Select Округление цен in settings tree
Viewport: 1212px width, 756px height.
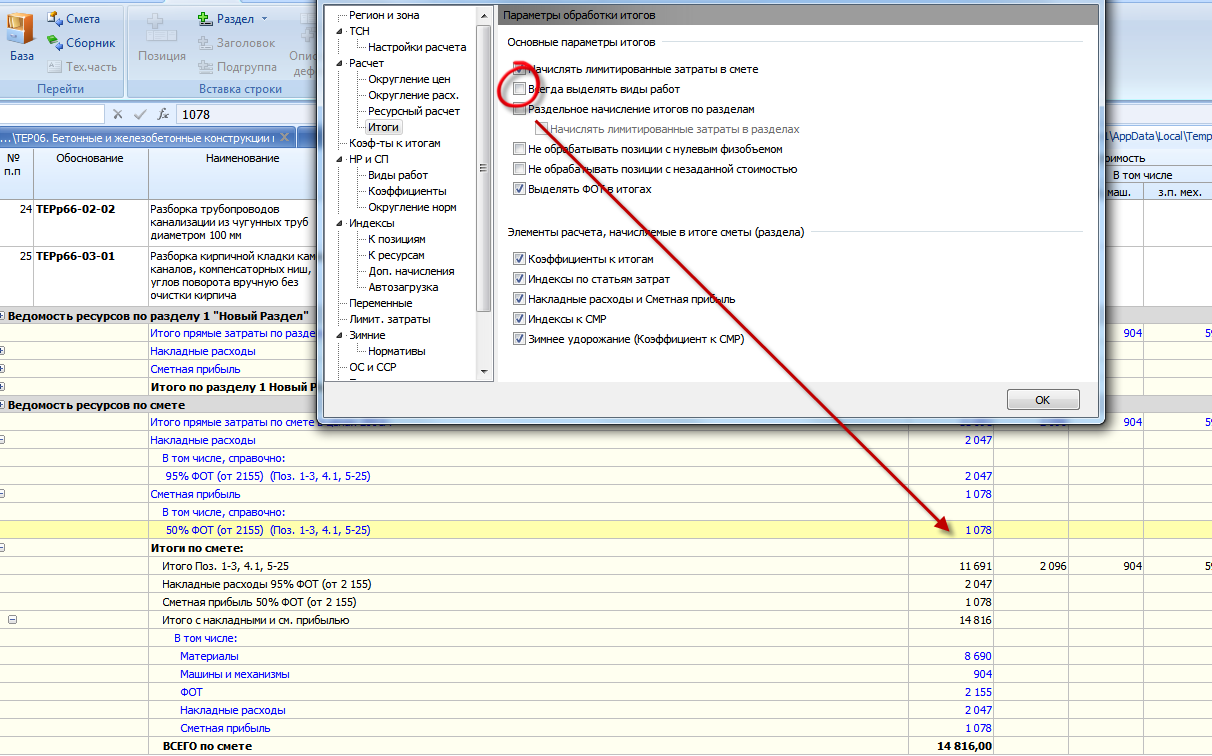point(409,79)
